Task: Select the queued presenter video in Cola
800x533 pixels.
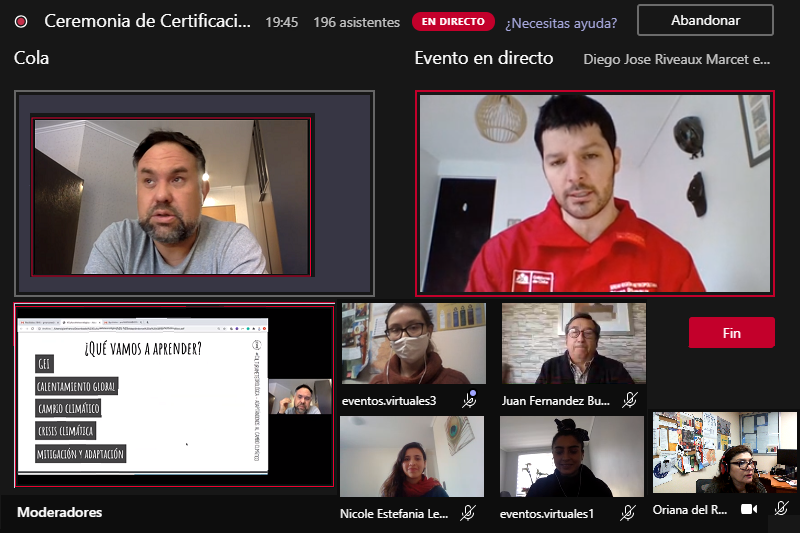Action: [171, 196]
